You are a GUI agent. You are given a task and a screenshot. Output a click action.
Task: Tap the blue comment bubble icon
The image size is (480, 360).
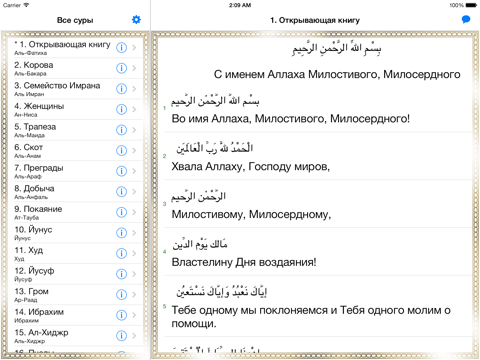tap(466, 19)
